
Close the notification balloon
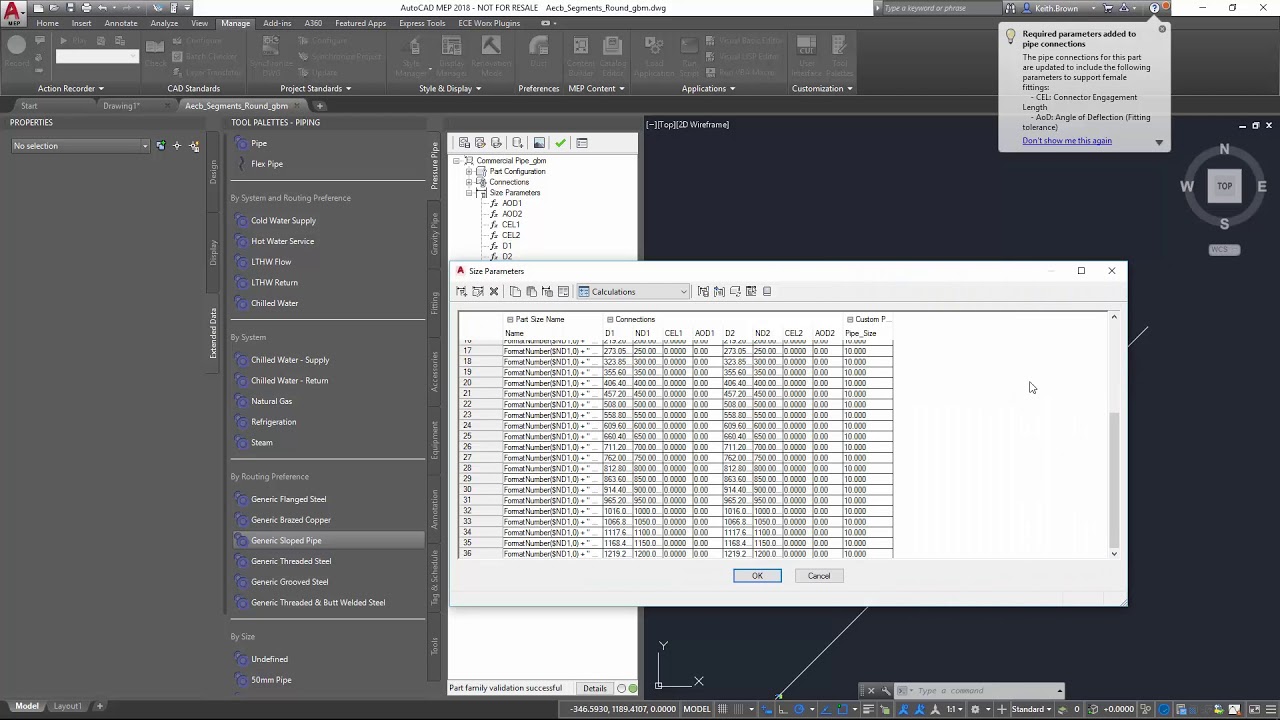tap(1162, 28)
